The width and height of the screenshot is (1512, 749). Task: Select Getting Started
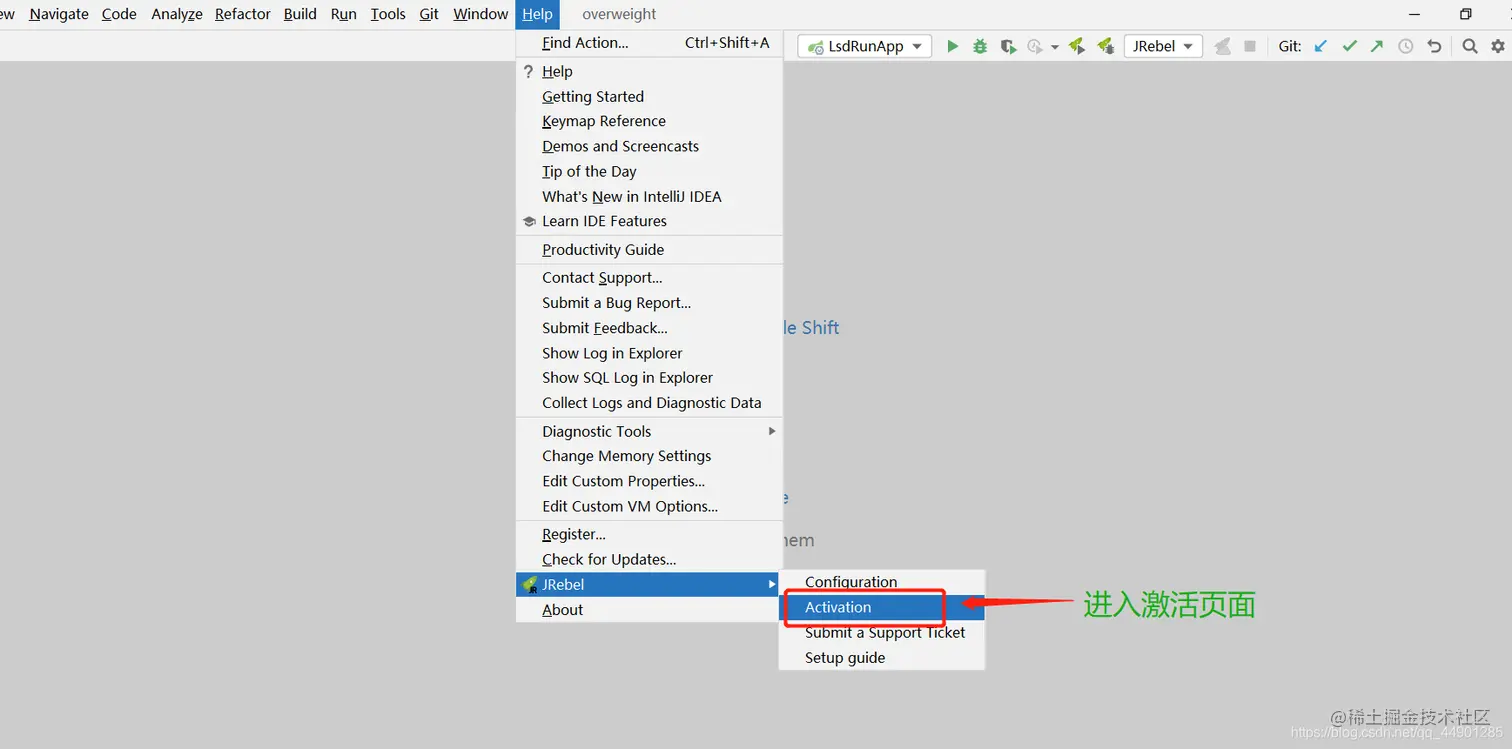[648, 96]
